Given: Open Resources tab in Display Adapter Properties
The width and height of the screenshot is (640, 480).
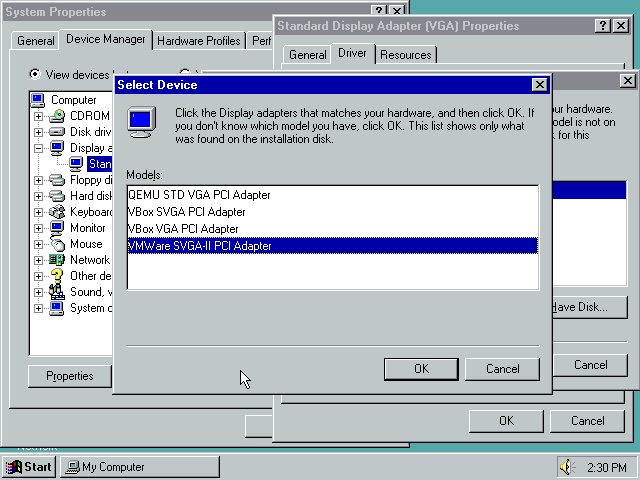Looking at the screenshot, I should pos(406,55).
